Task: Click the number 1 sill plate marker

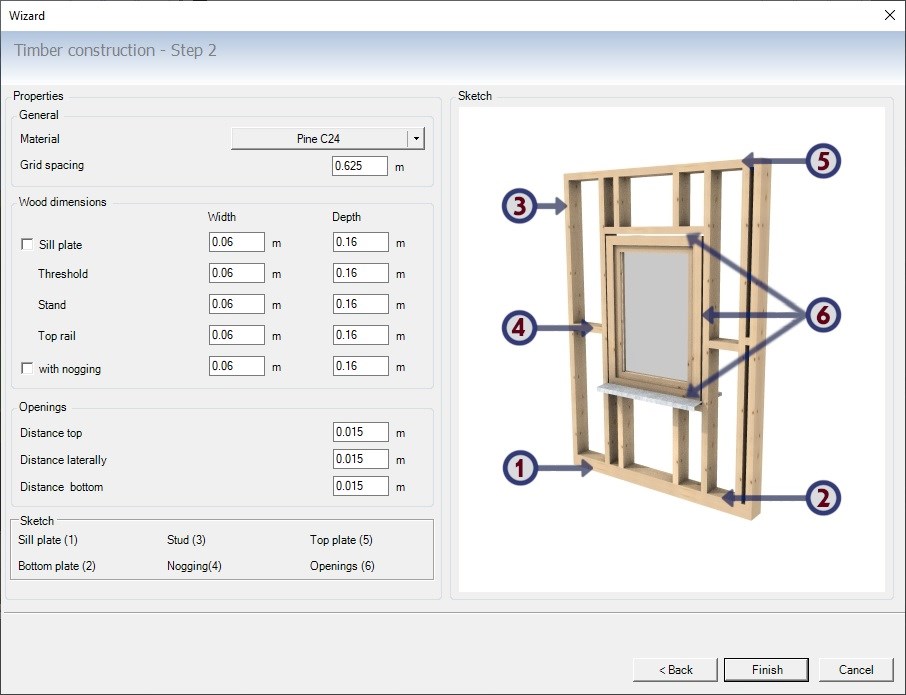Action: (x=521, y=467)
